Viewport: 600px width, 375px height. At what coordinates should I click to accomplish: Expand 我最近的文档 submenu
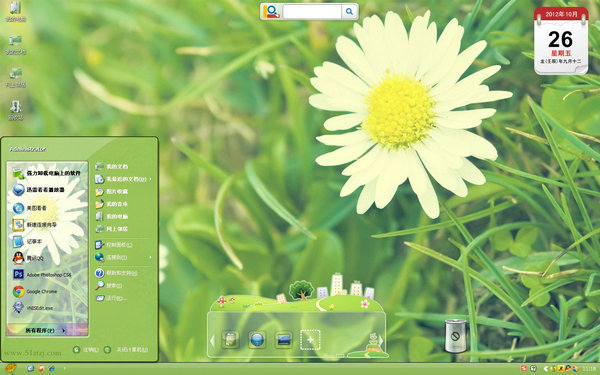point(123,179)
